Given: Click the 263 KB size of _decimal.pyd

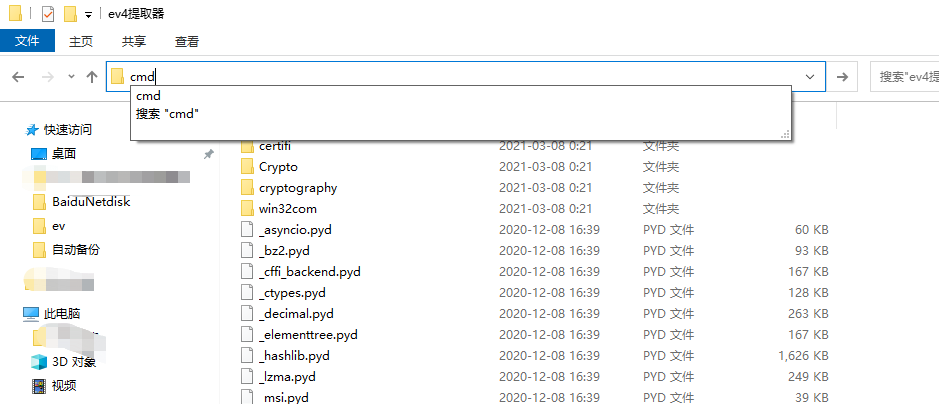Looking at the screenshot, I should pos(808,314).
